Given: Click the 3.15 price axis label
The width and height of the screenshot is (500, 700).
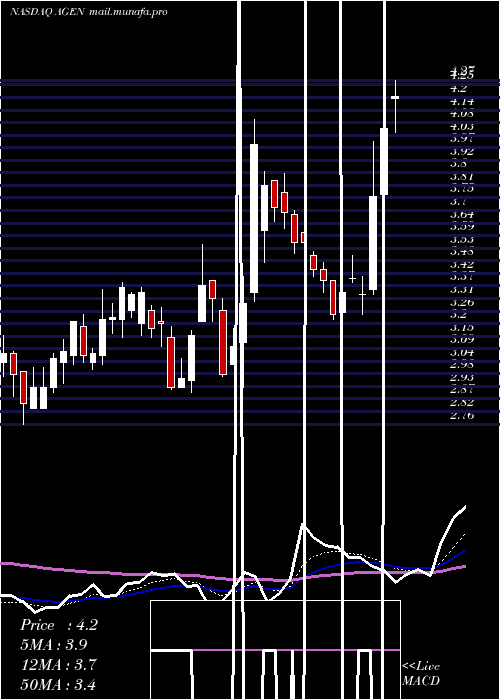Looking at the screenshot, I should [x=462, y=327].
